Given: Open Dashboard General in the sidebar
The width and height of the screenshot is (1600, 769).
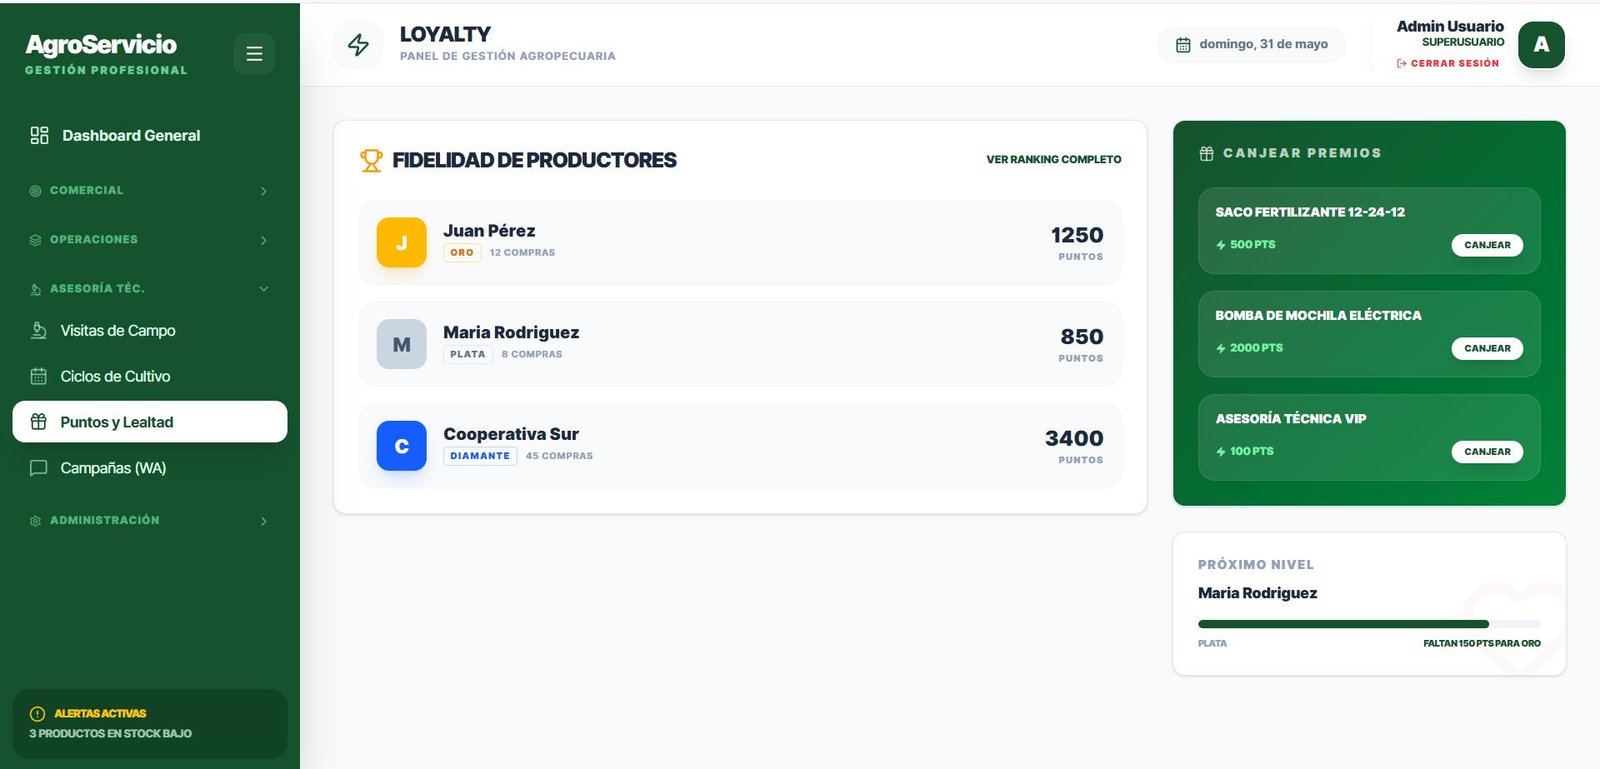Looking at the screenshot, I should tap(150, 136).
